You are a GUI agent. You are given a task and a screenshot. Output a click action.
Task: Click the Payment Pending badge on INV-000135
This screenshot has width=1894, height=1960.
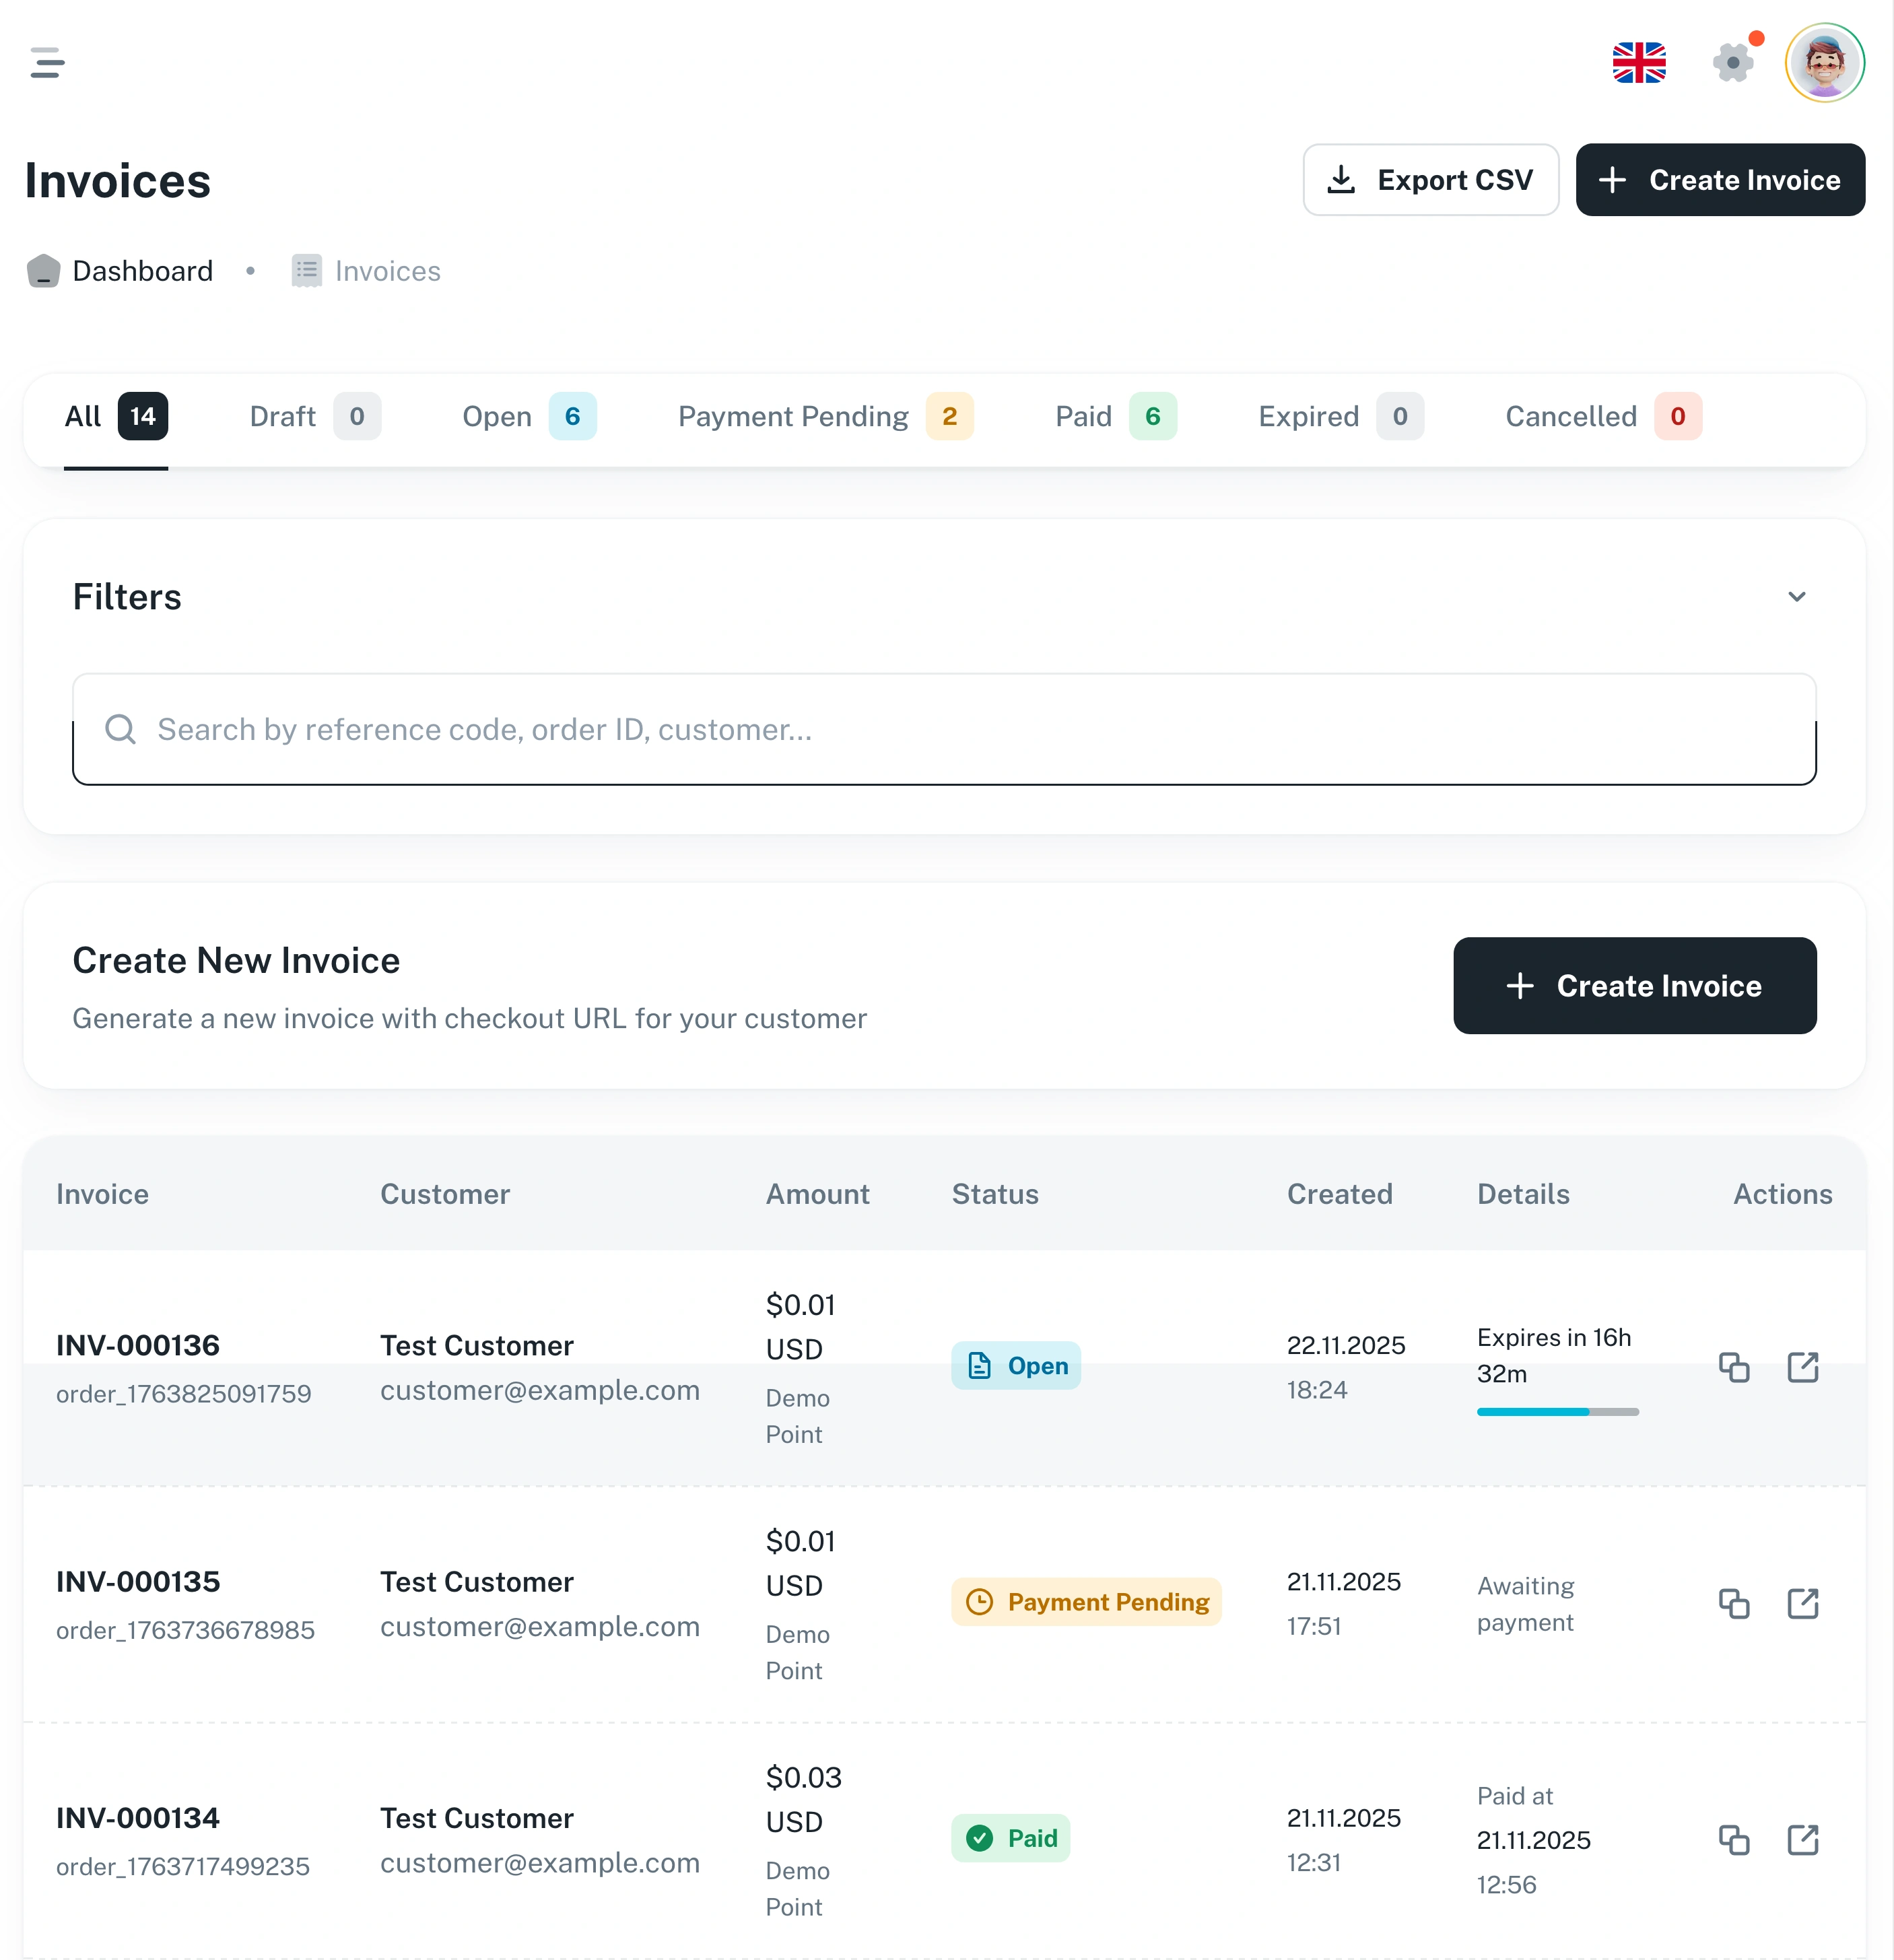[x=1086, y=1602]
